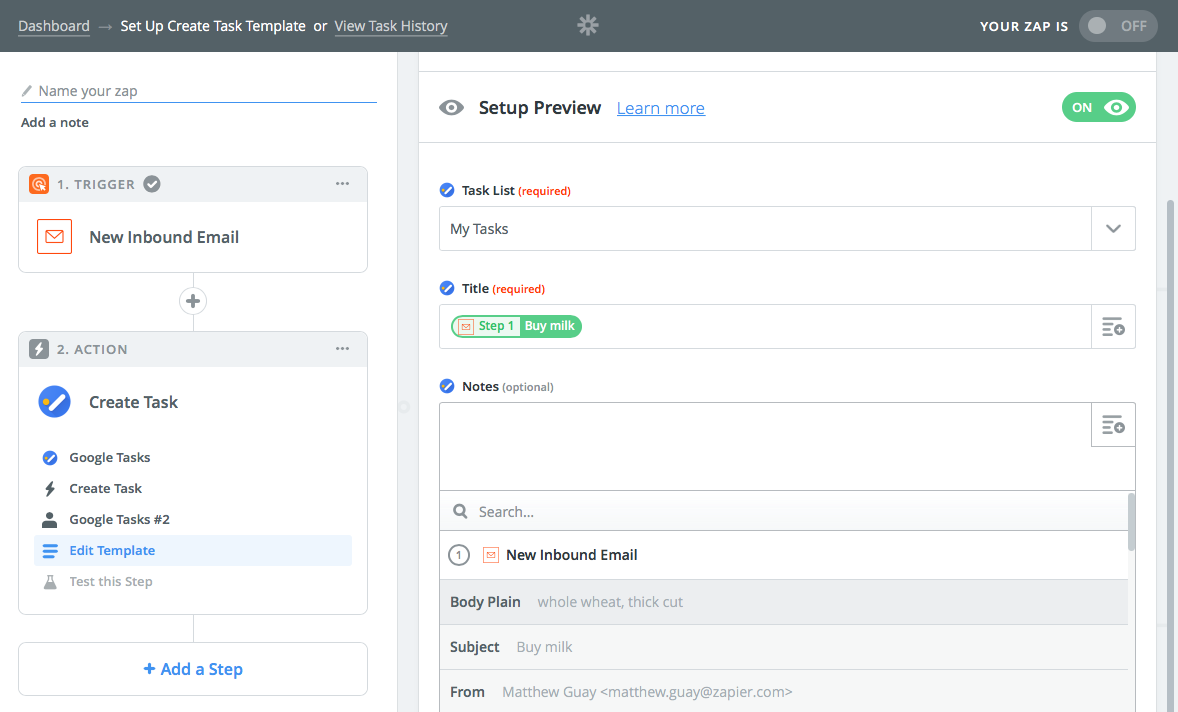The height and width of the screenshot is (712, 1178).
Task: Click the Google Tasks logo by Create Task
Action: (x=54, y=402)
